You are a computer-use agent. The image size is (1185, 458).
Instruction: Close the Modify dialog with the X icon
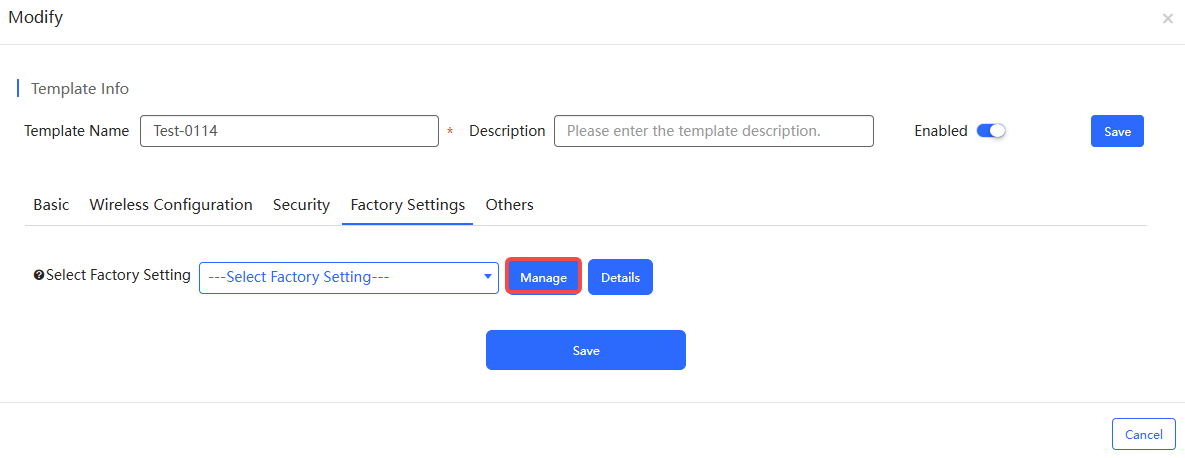pyautogui.click(x=1168, y=19)
